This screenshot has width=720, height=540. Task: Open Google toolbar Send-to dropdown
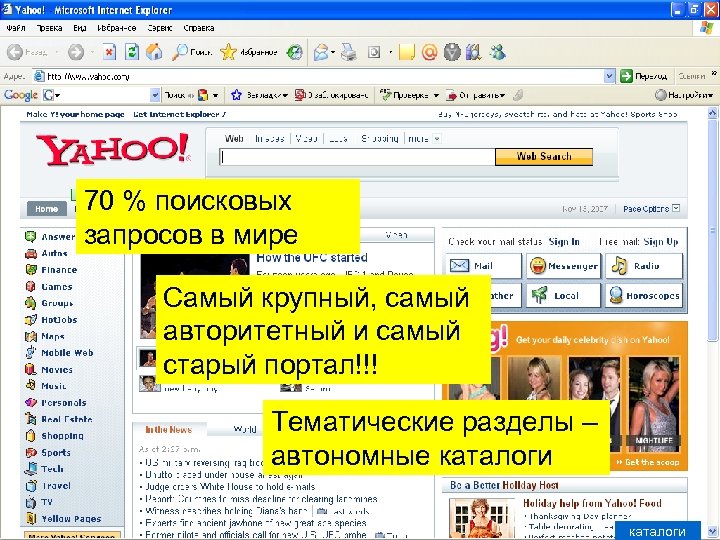(476, 95)
